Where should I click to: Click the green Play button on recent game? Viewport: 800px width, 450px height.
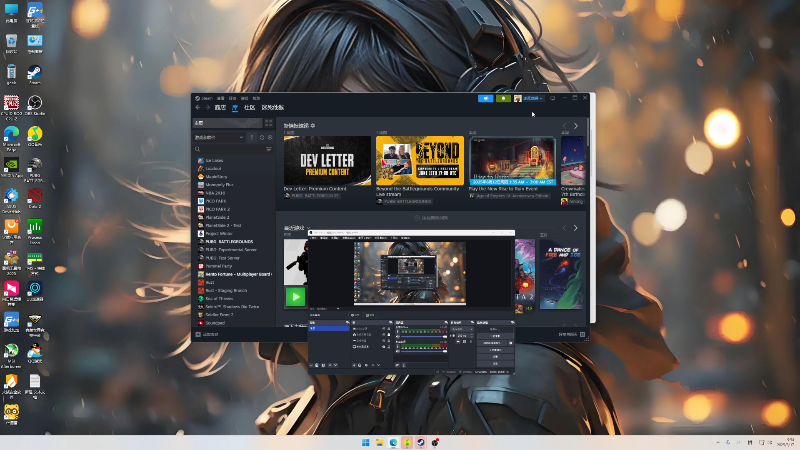click(295, 296)
